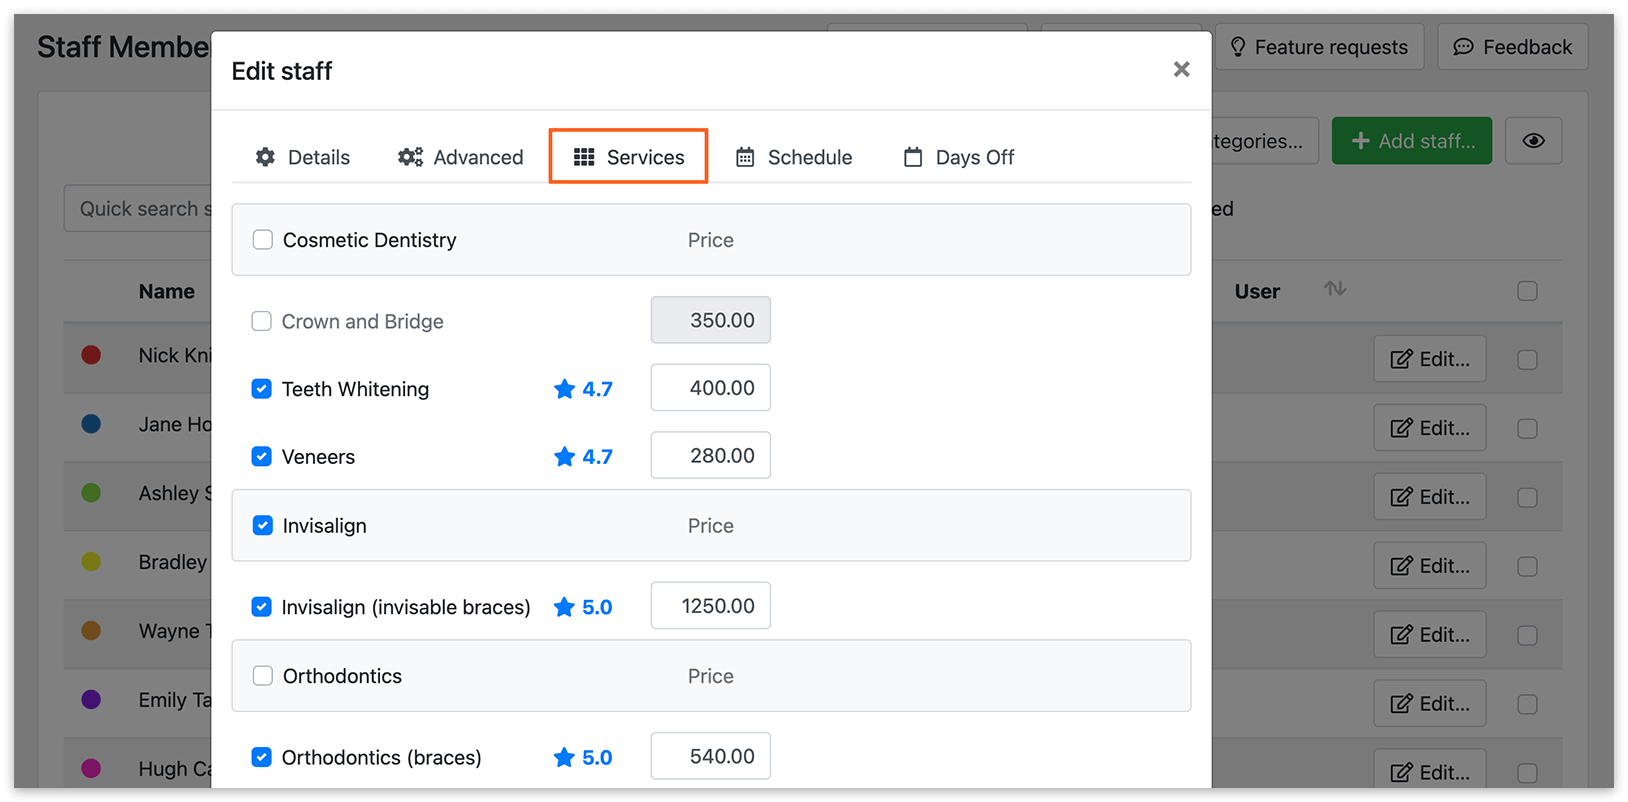Click the calendar icon beside Days Off
This screenshot has height=802, width=1628.
(x=913, y=157)
